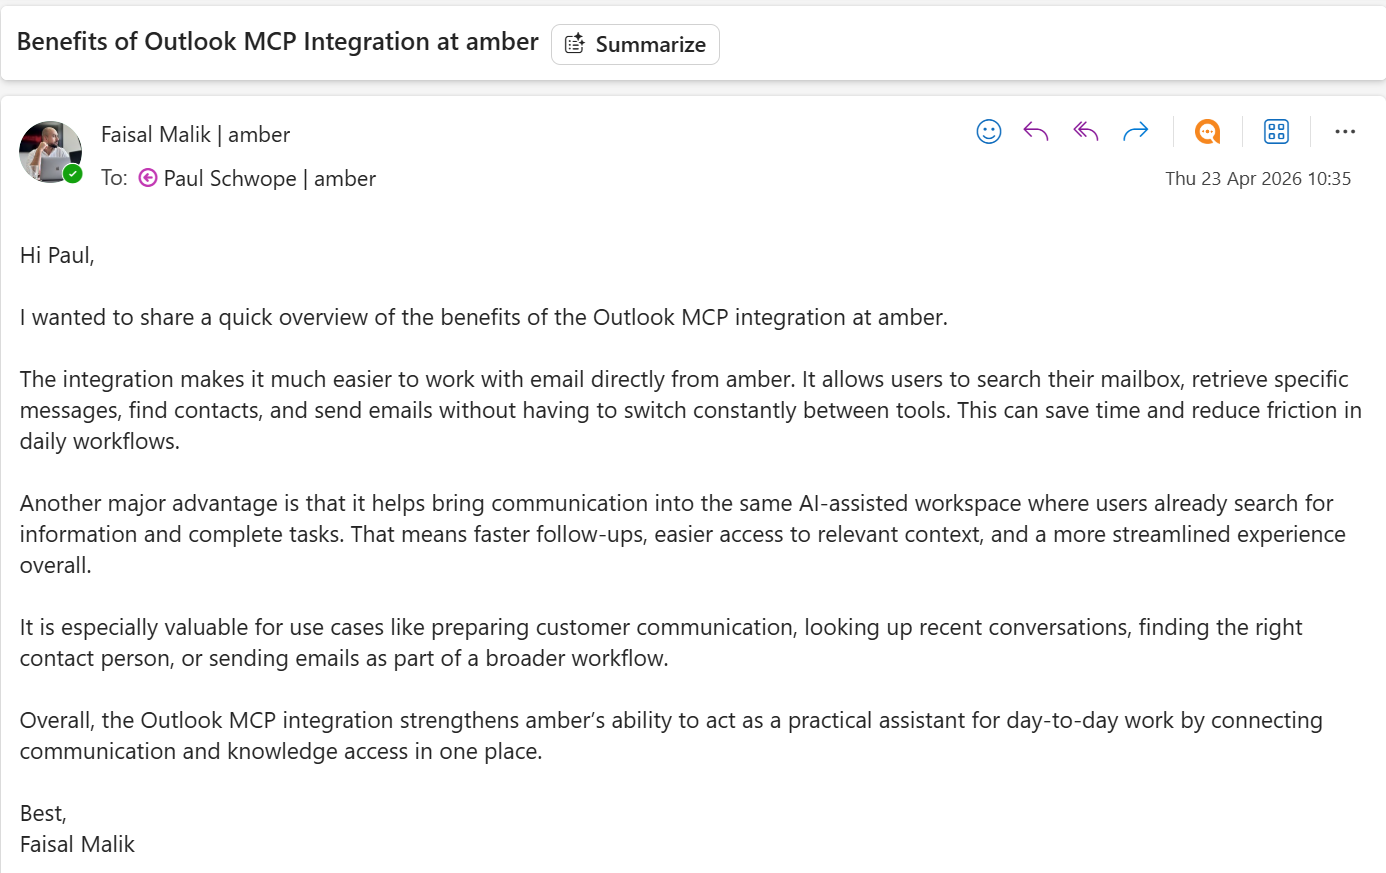Open the three-dot more actions menu
Viewport: 1386px width, 873px height.
(x=1345, y=132)
